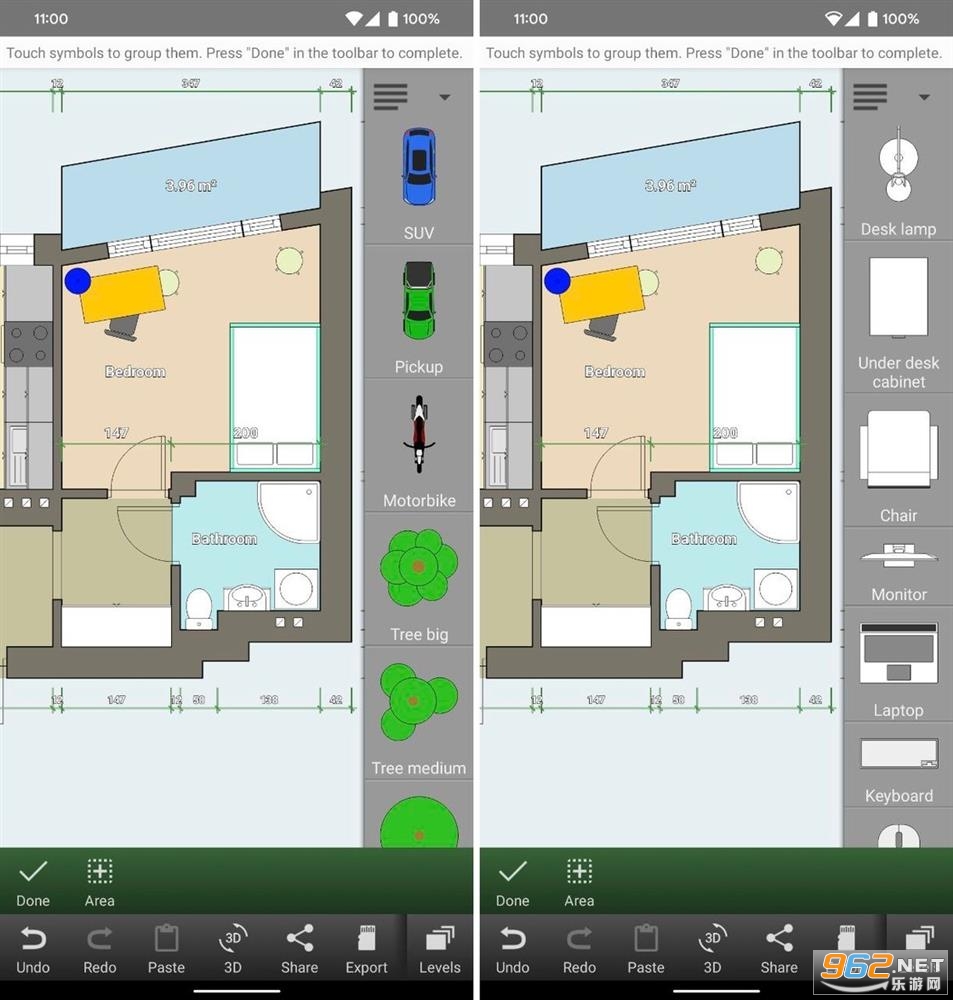The image size is (953, 1000).
Task: Click Redo in left screen toolbar
Action: click(100, 950)
